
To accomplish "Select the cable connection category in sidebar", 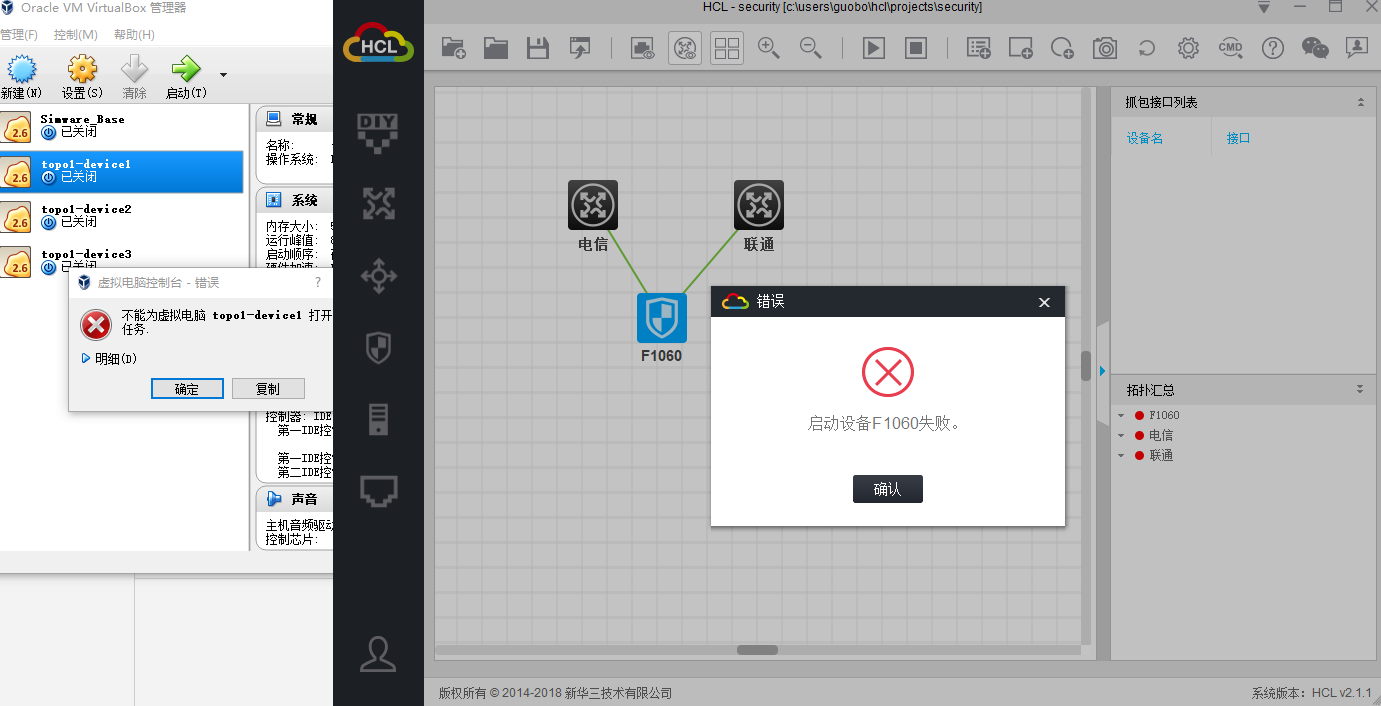I will pyautogui.click(x=378, y=491).
